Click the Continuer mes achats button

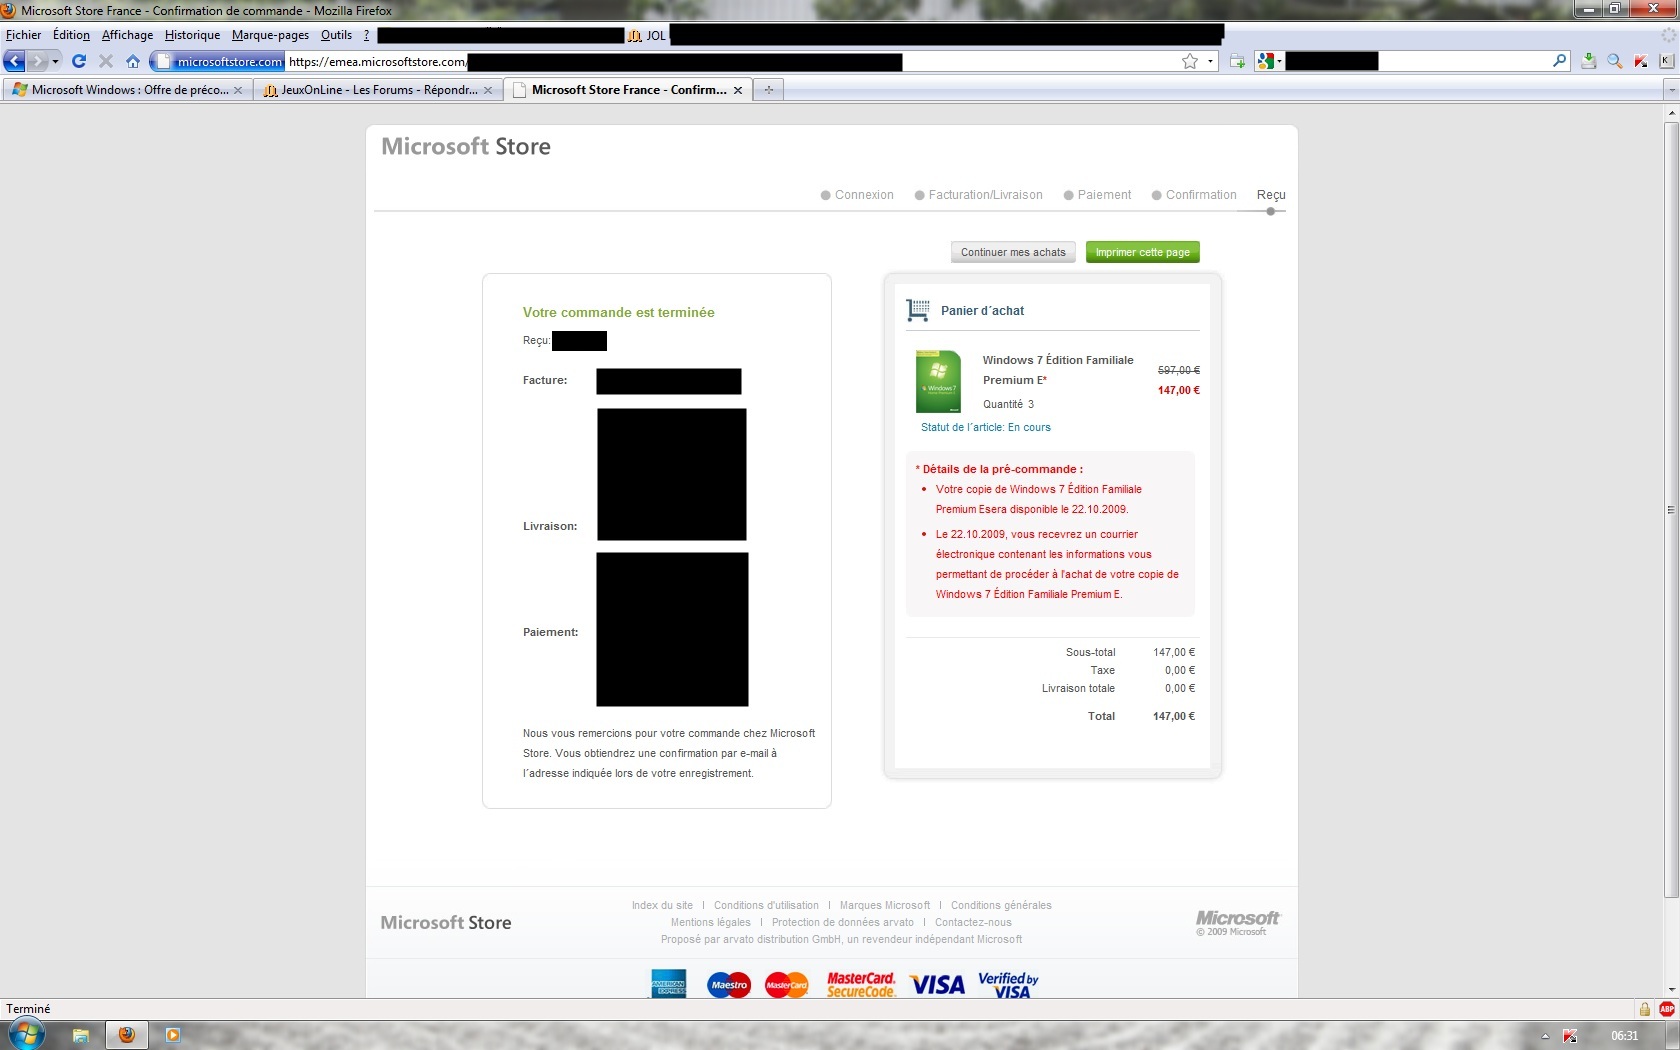point(1013,252)
